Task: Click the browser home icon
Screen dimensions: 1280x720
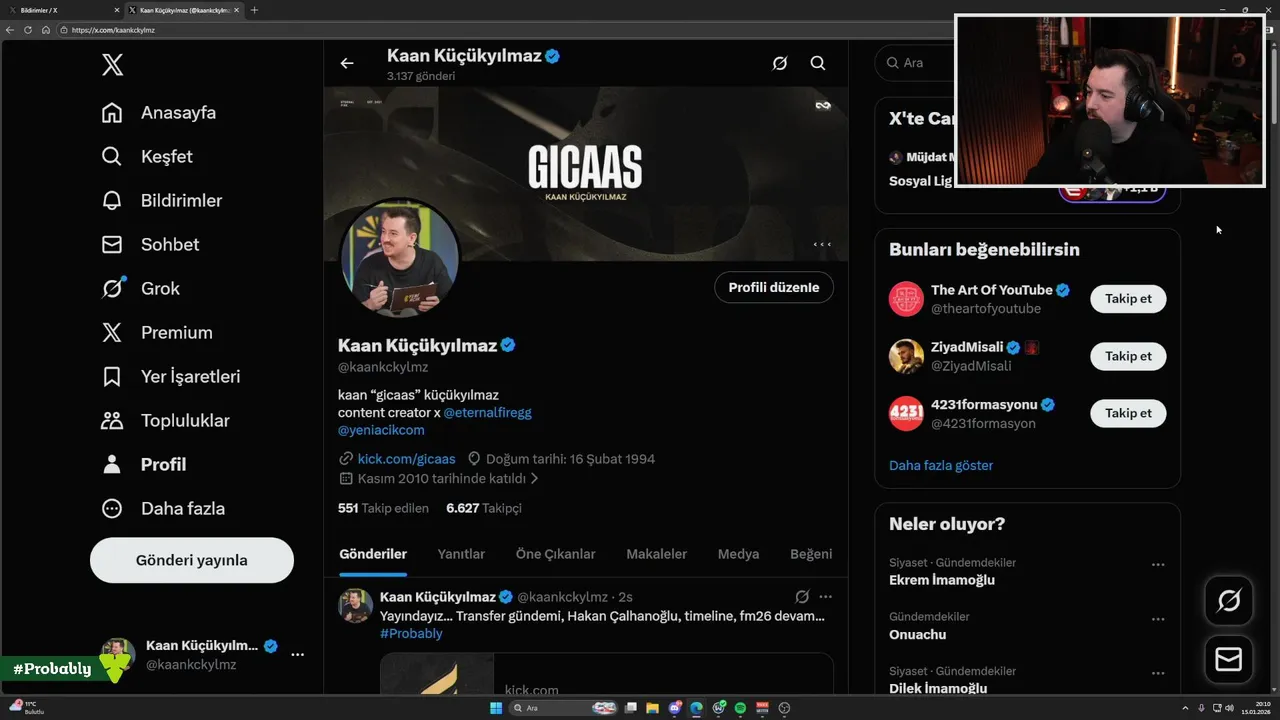Action: coord(46,30)
